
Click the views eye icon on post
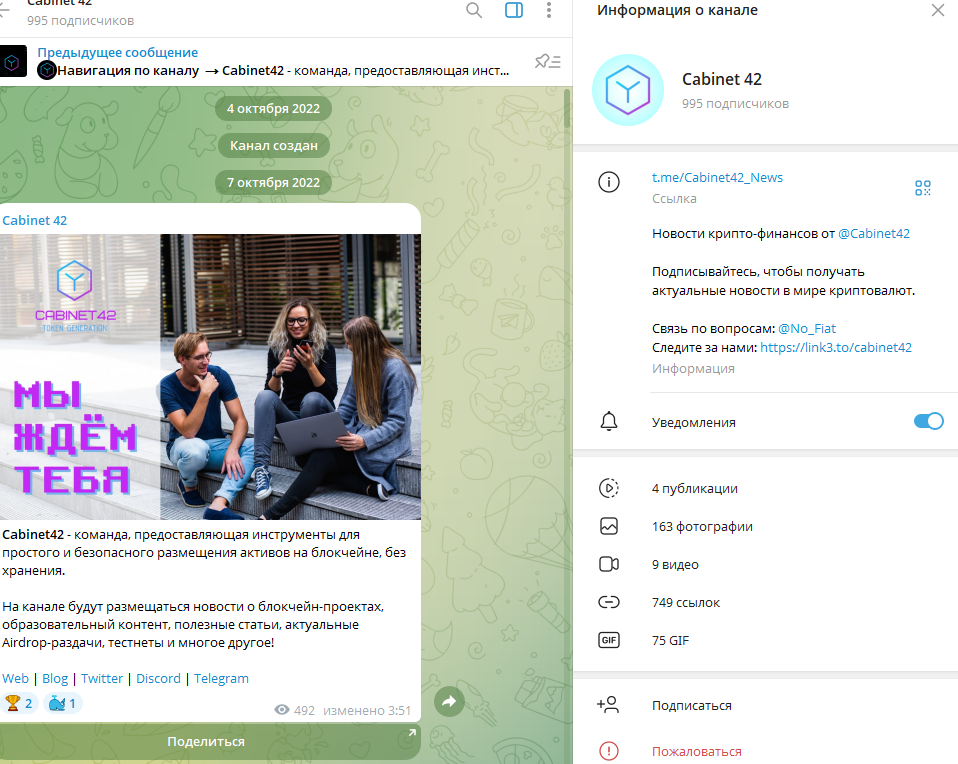coord(282,710)
